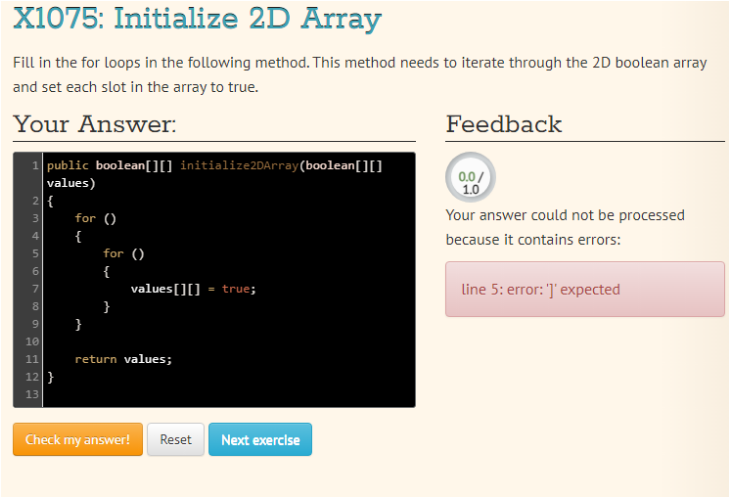This screenshot has width=731, height=497.
Task: Click the Feedback heading
Action: click(x=503, y=124)
